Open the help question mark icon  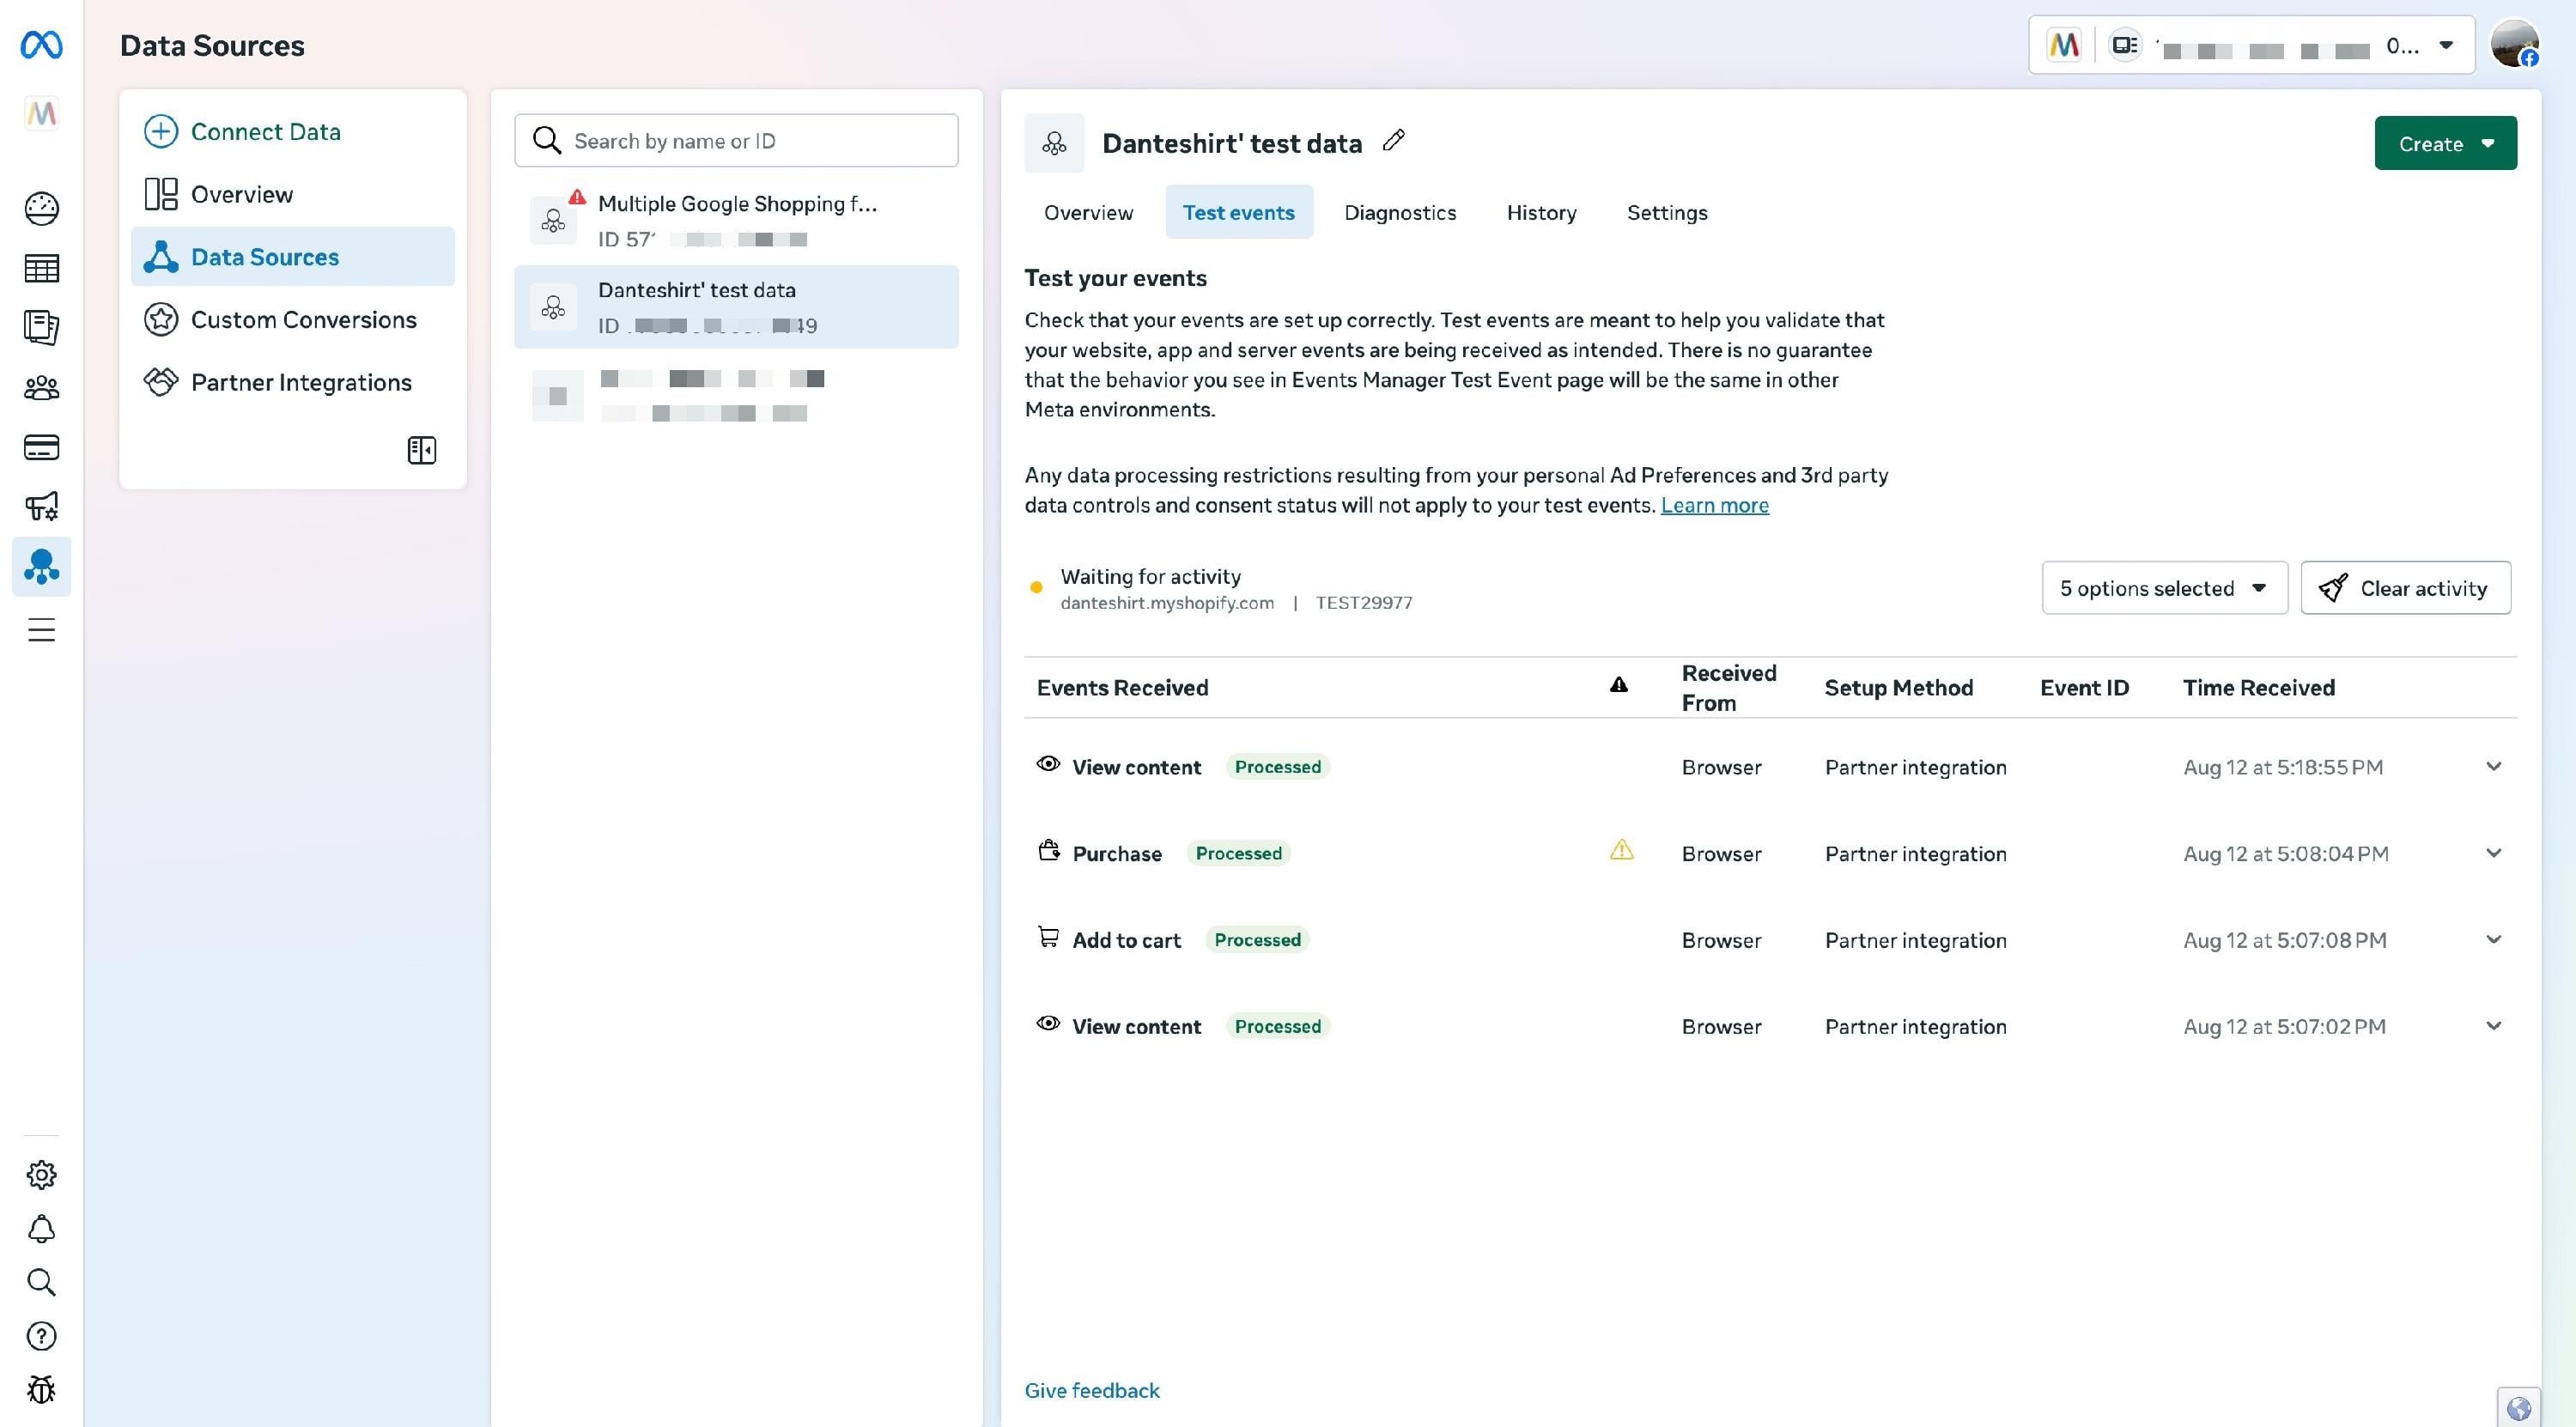pyautogui.click(x=41, y=1336)
